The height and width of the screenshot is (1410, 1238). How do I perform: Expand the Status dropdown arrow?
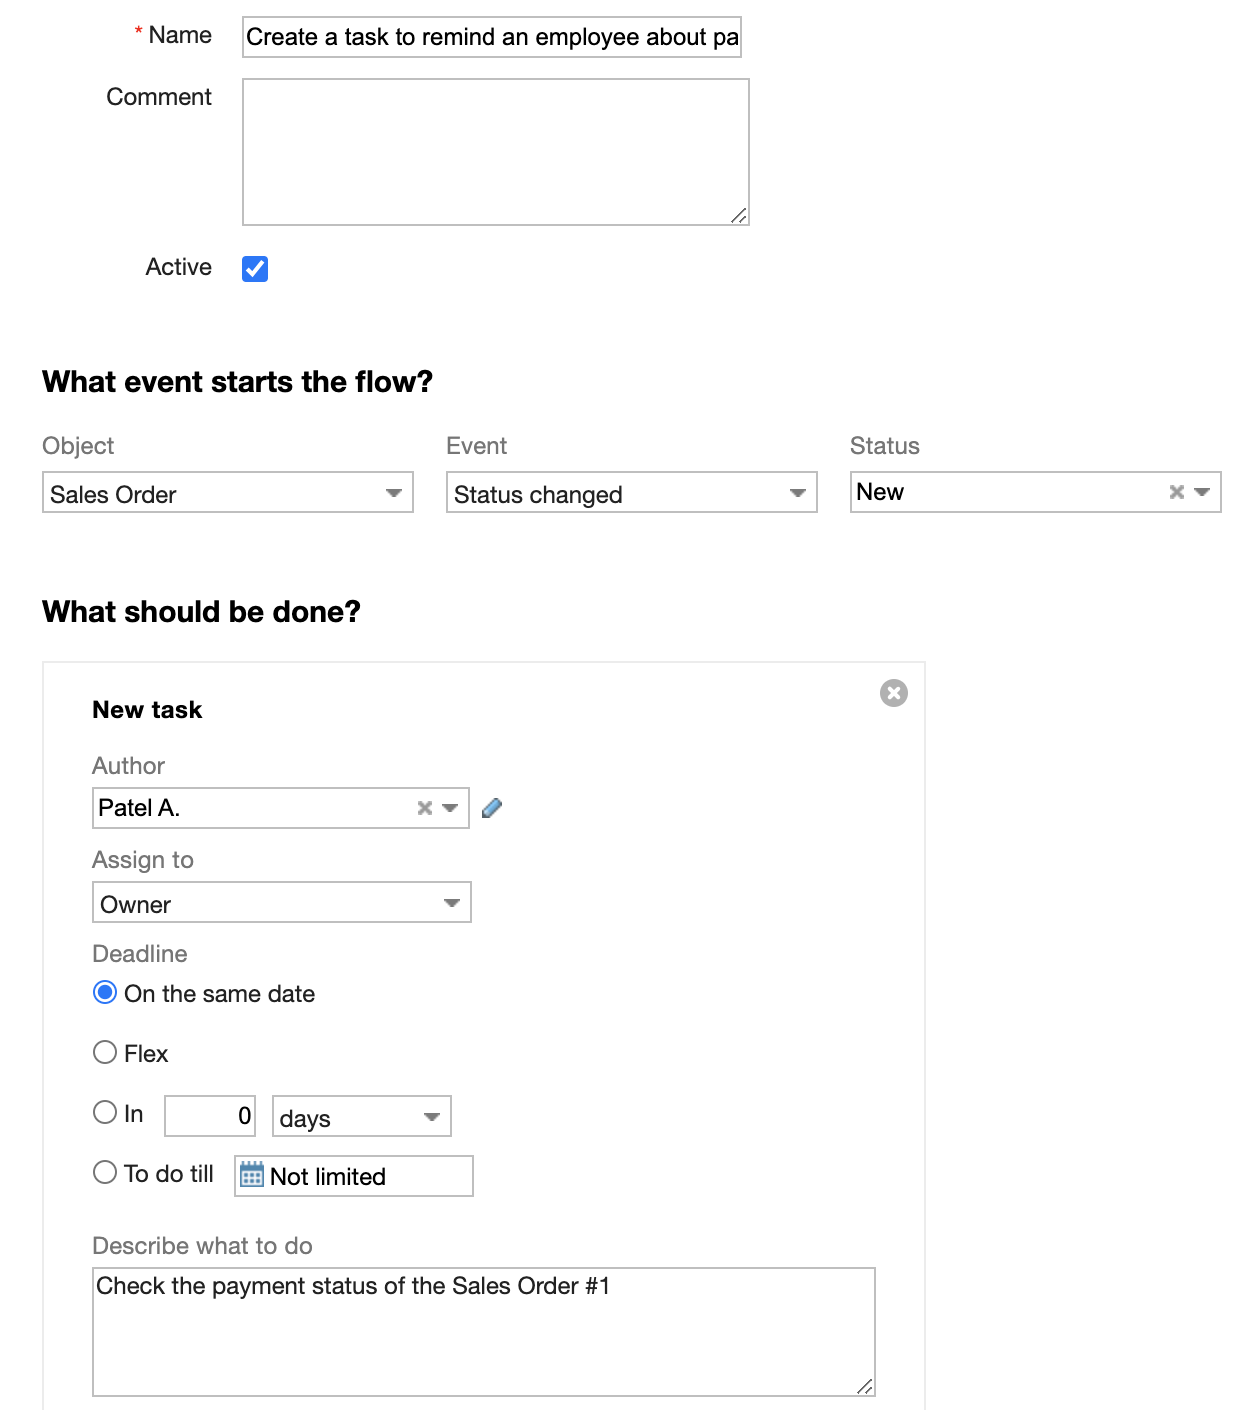(1202, 492)
